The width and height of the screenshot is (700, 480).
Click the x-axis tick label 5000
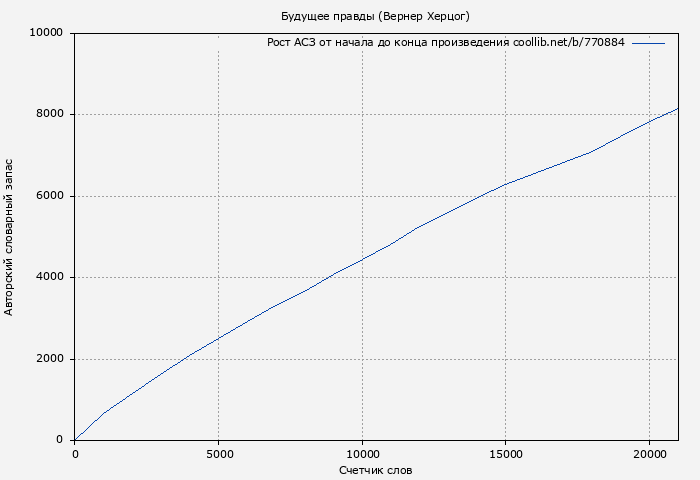(x=218, y=454)
